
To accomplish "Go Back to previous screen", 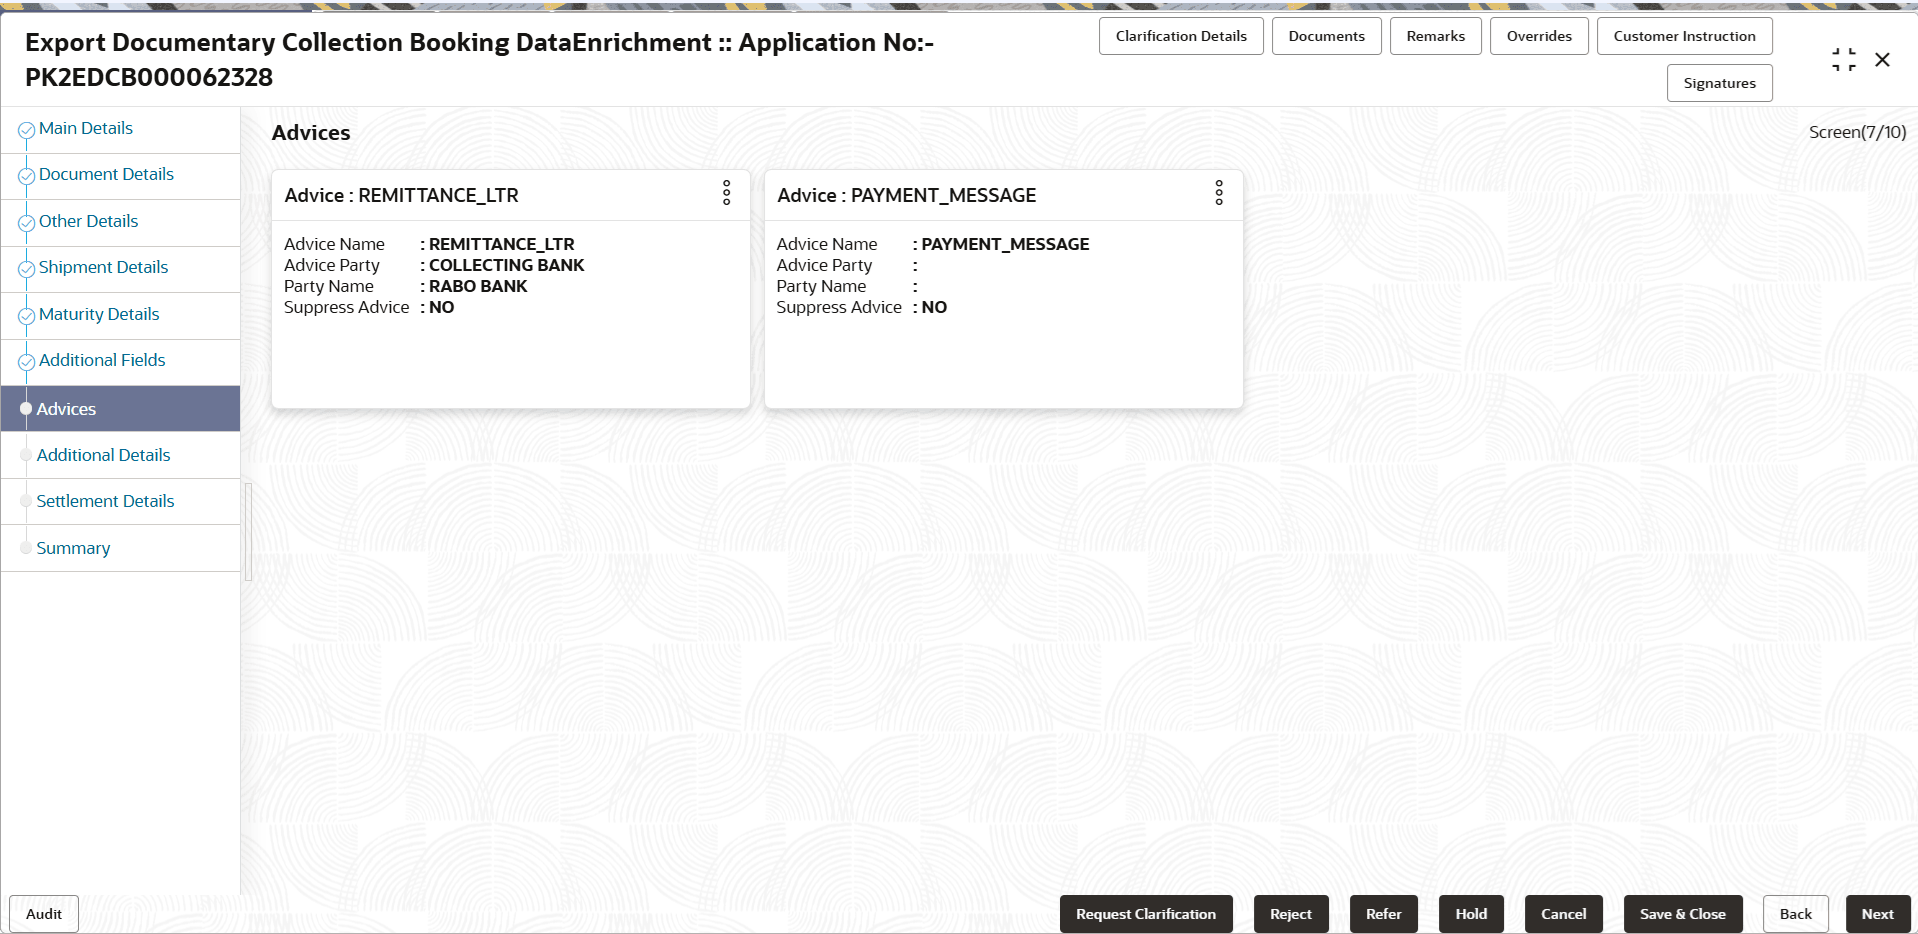I will pyautogui.click(x=1796, y=914).
